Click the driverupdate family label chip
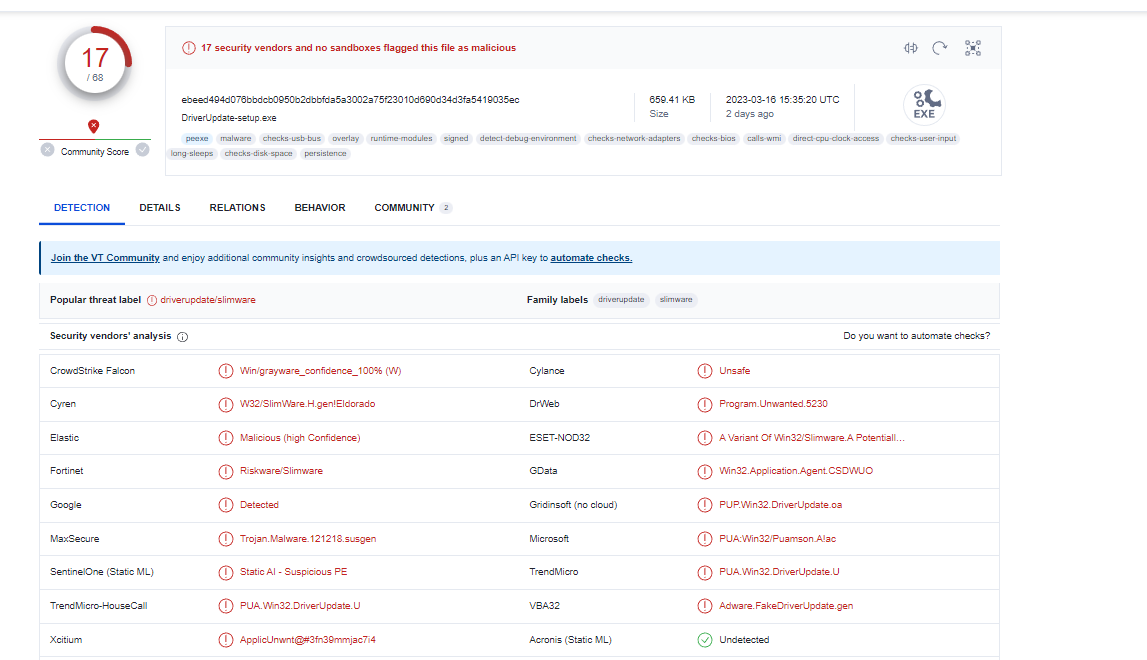The image size is (1147, 660). [x=621, y=300]
